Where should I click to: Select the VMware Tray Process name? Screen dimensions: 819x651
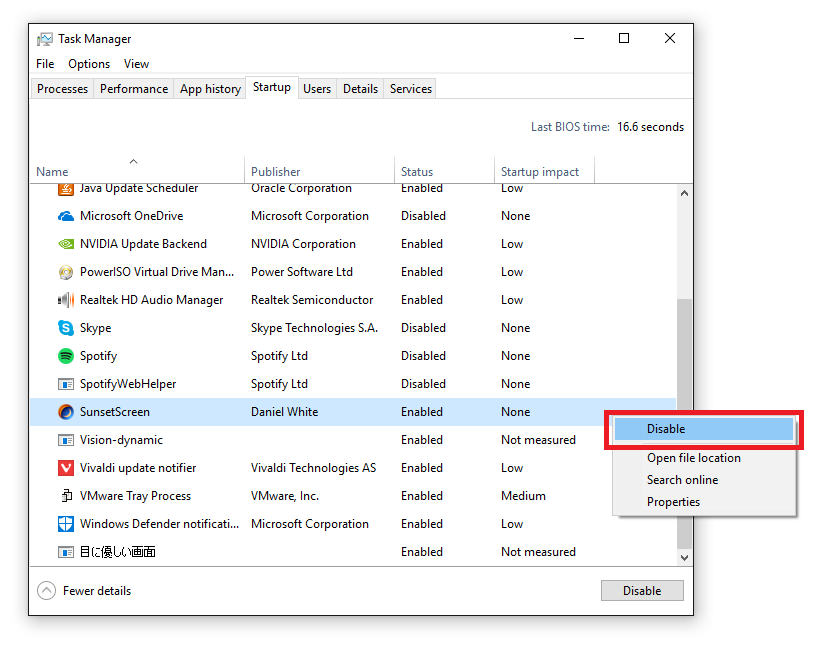click(135, 496)
